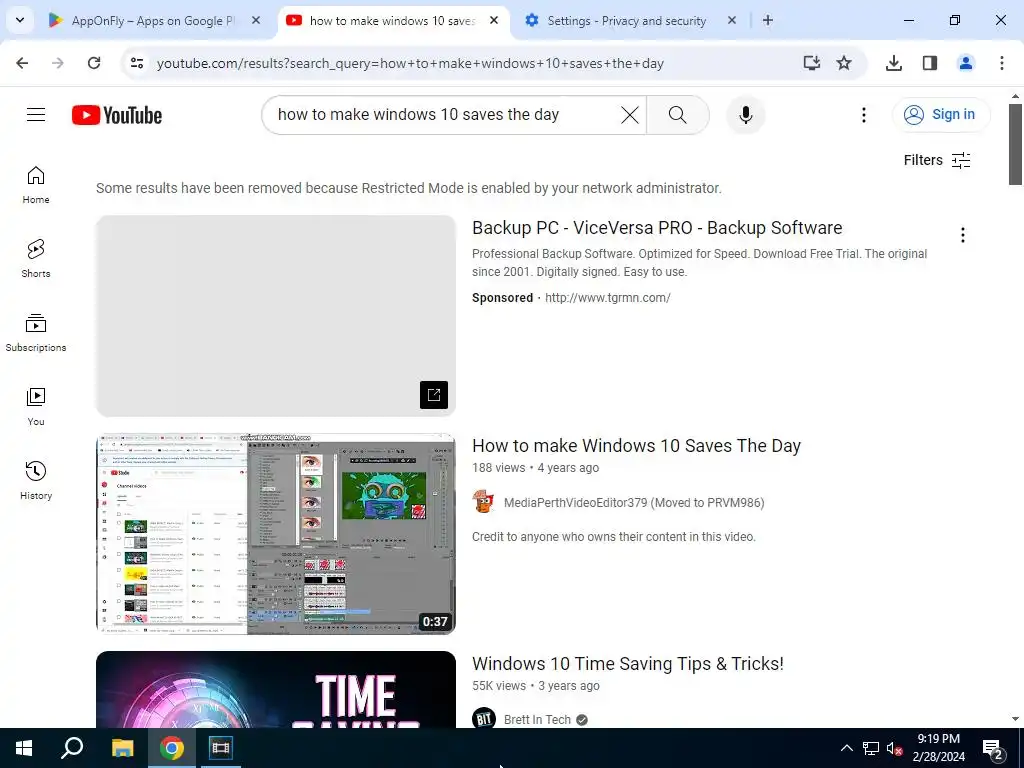The width and height of the screenshot is (1024, 768).
Task: Open Windows taskbar search
Action: click(72, 748)
